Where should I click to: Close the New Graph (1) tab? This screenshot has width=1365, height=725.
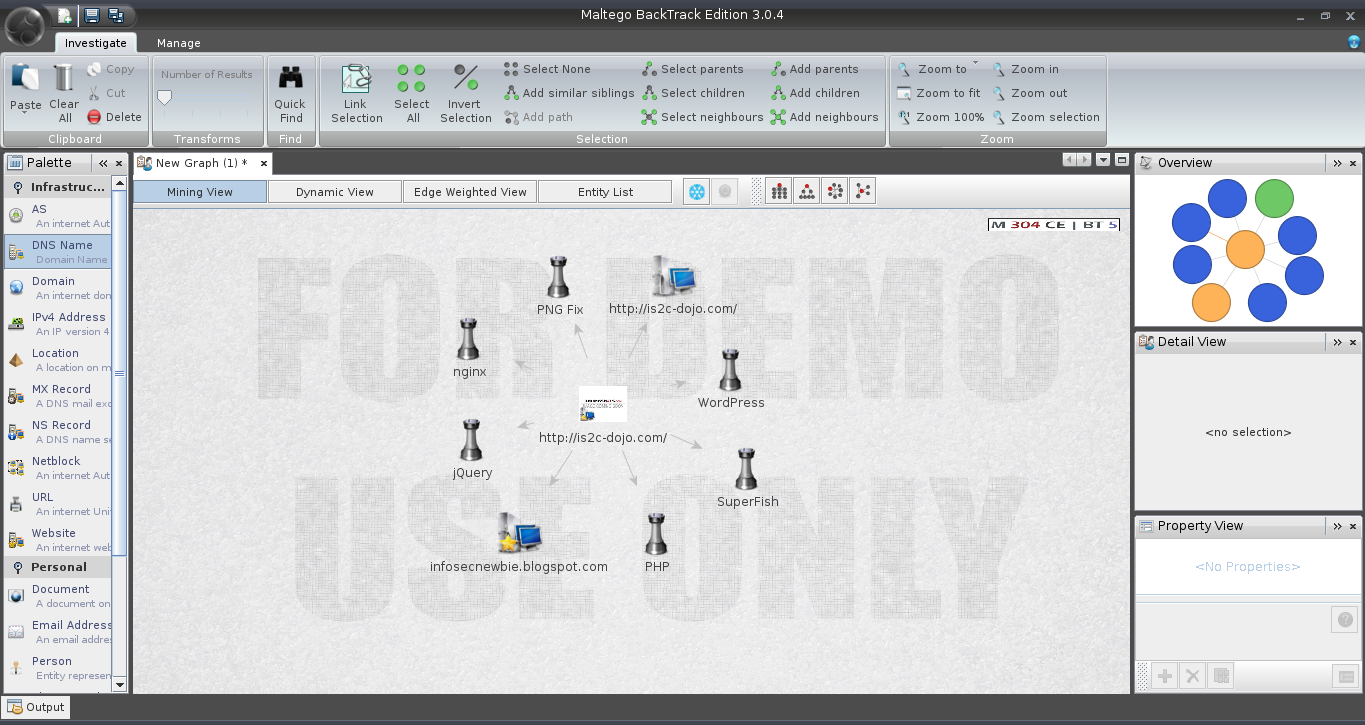tap(264, 163)
